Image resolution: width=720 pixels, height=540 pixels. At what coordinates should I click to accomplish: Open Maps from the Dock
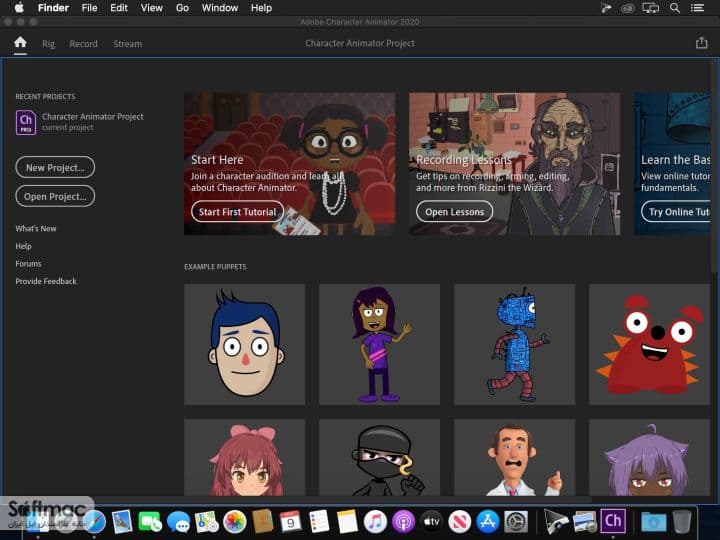point(206,522)
